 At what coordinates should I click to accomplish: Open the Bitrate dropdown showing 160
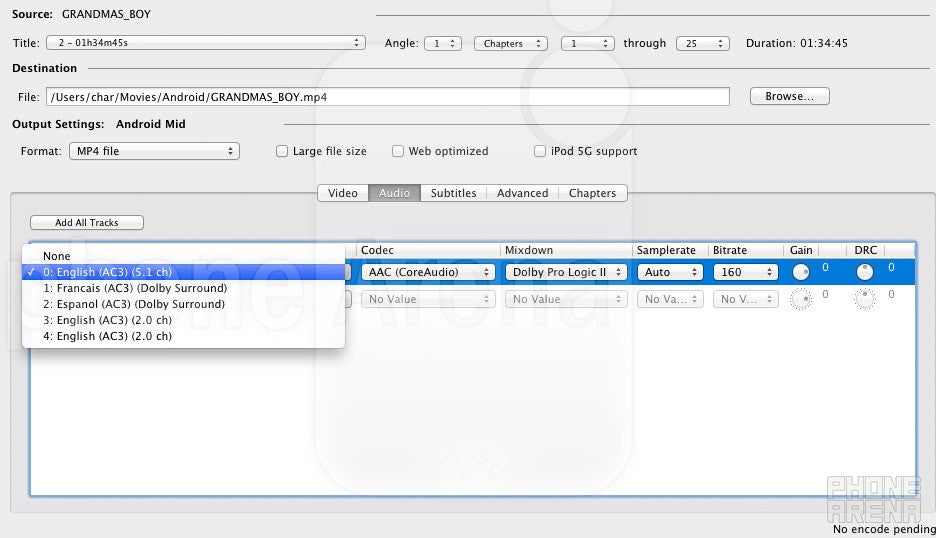click(x=746, y=272)
